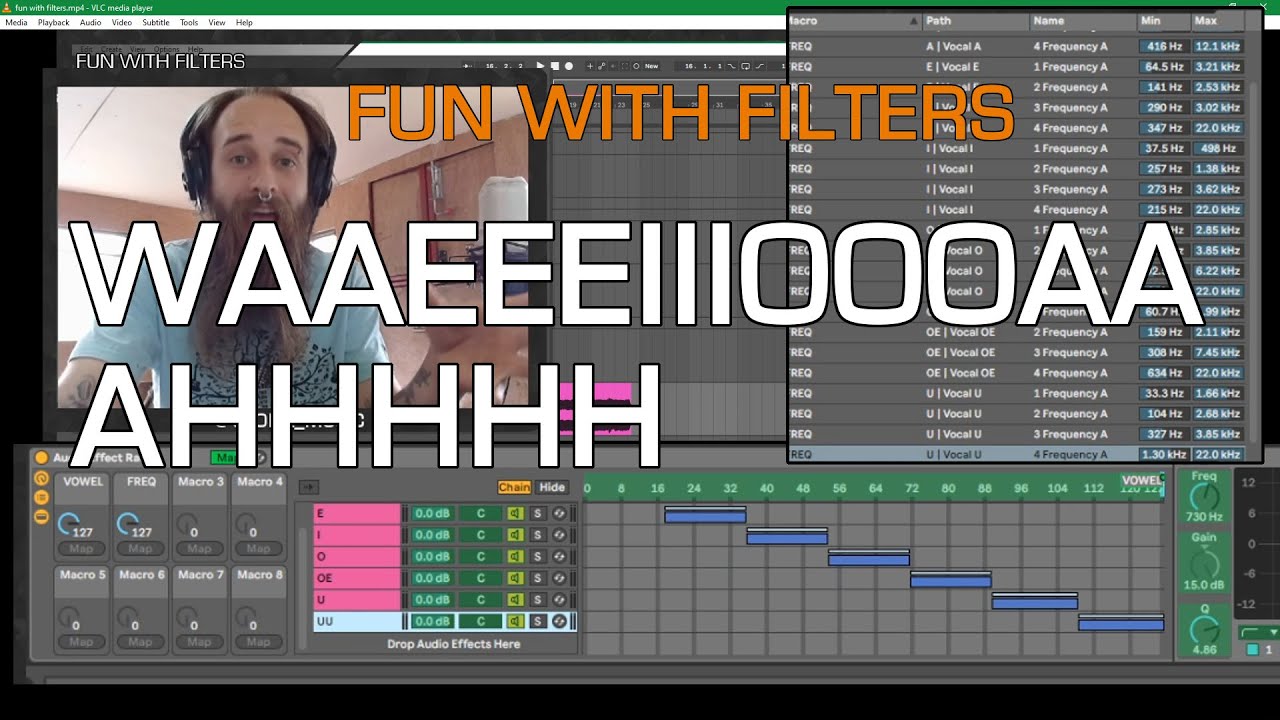The image size is (1280, 720).
Task: Open the VLC Video menu
Action: [x=122, y=22]
